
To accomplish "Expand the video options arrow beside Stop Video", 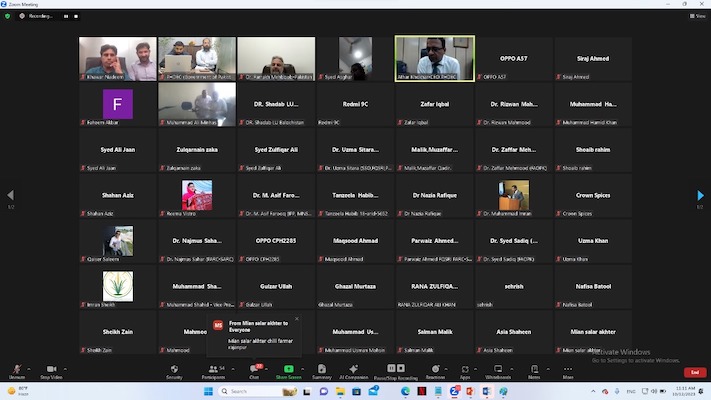I will point(66,367).
